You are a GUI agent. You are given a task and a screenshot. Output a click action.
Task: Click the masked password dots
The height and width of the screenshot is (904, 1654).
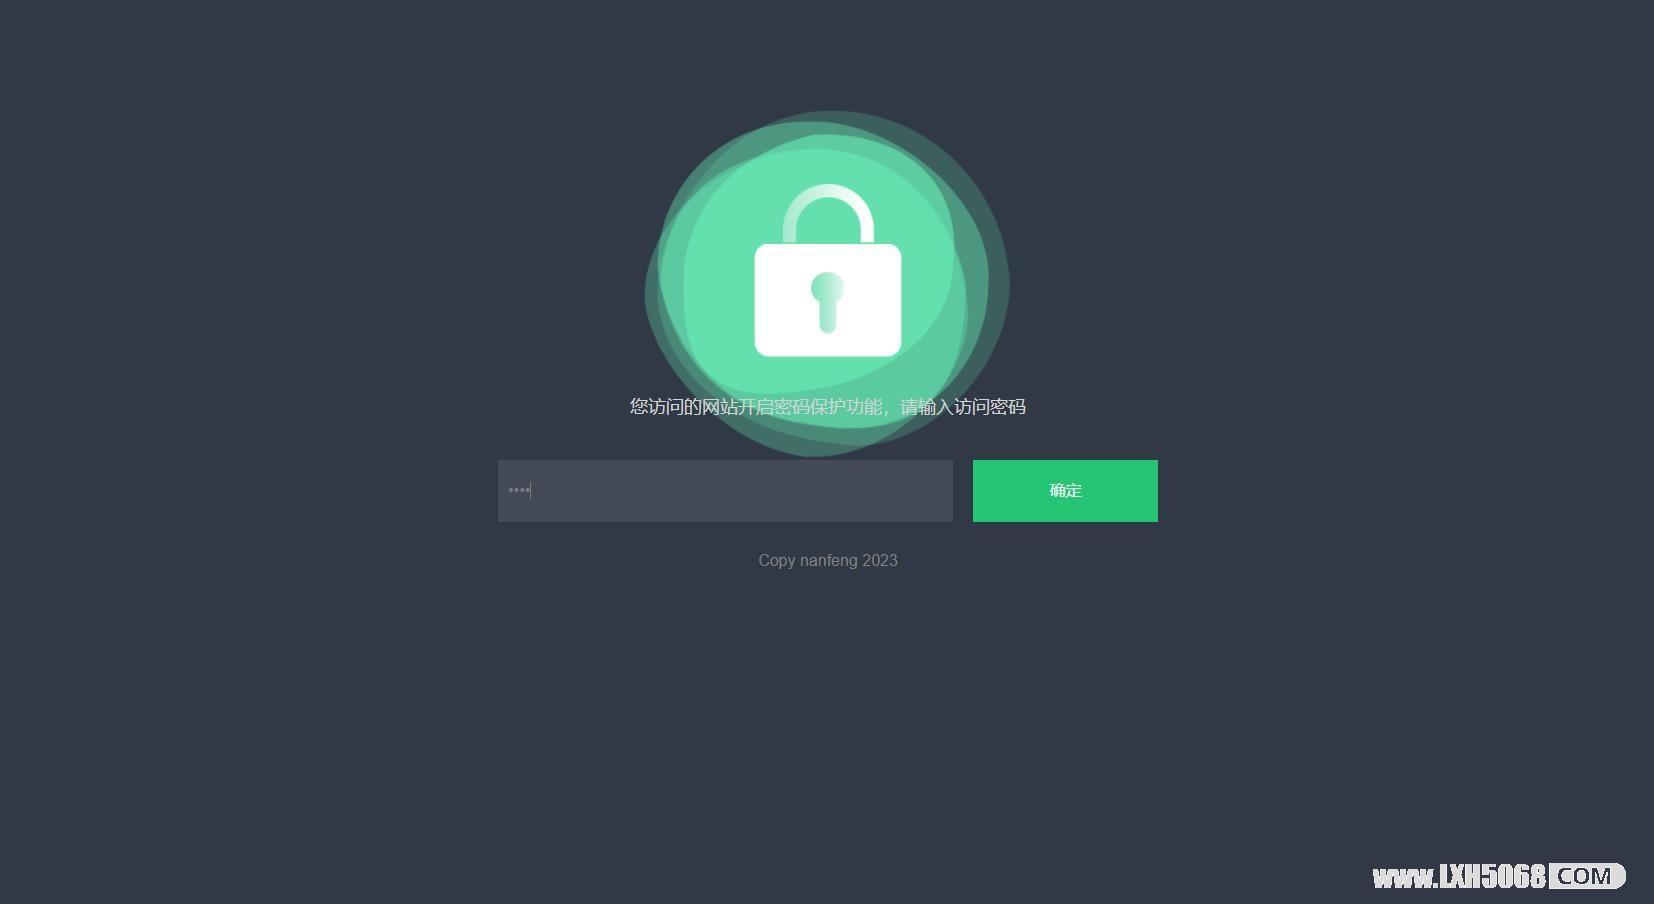518,490
